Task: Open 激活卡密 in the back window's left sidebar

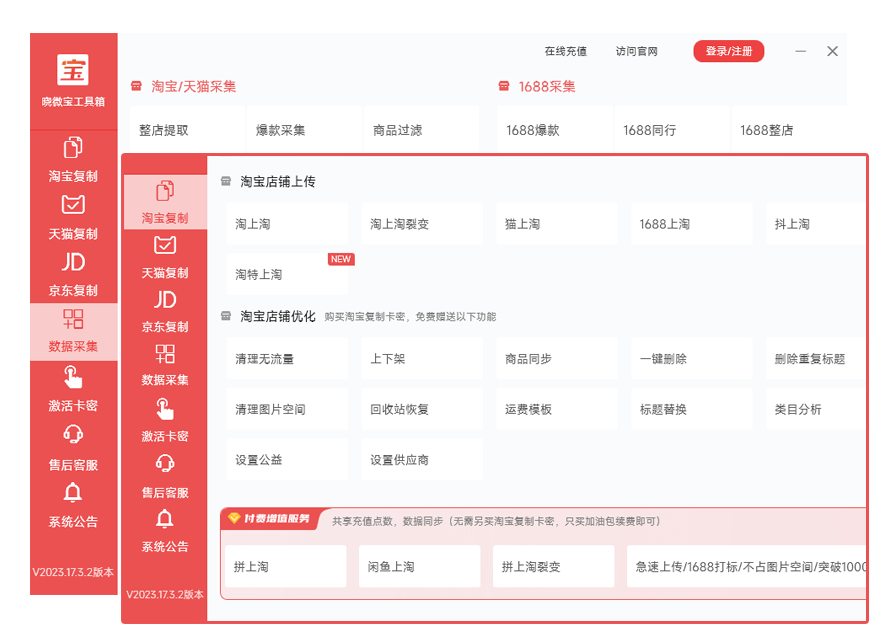Action: click(x=73, y=389)
